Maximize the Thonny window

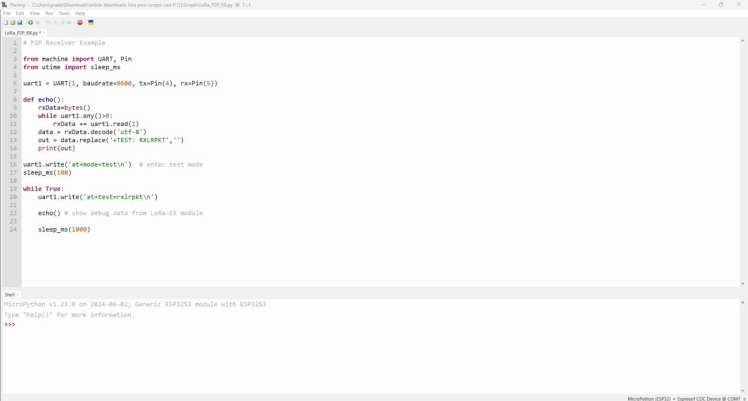click(721, 5)
